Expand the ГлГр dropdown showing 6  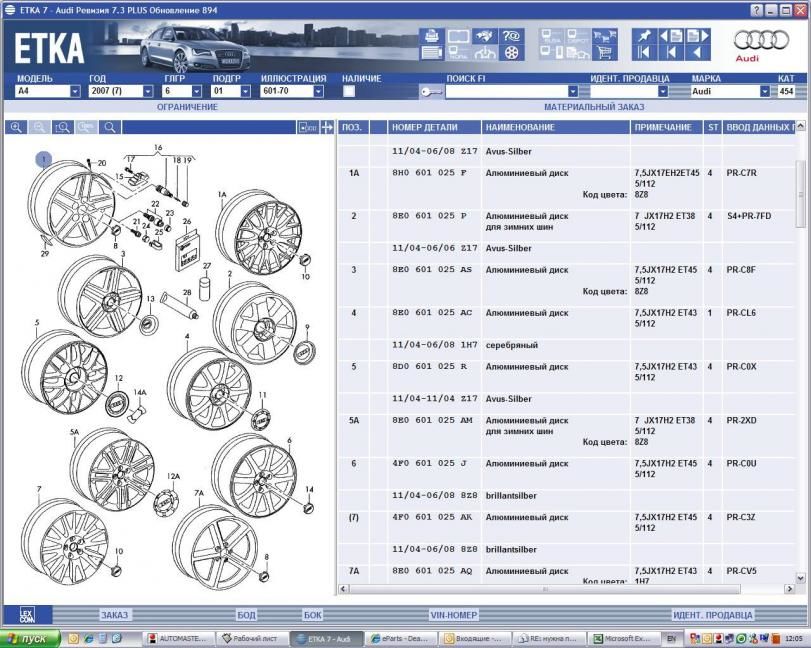pos(197,92)
